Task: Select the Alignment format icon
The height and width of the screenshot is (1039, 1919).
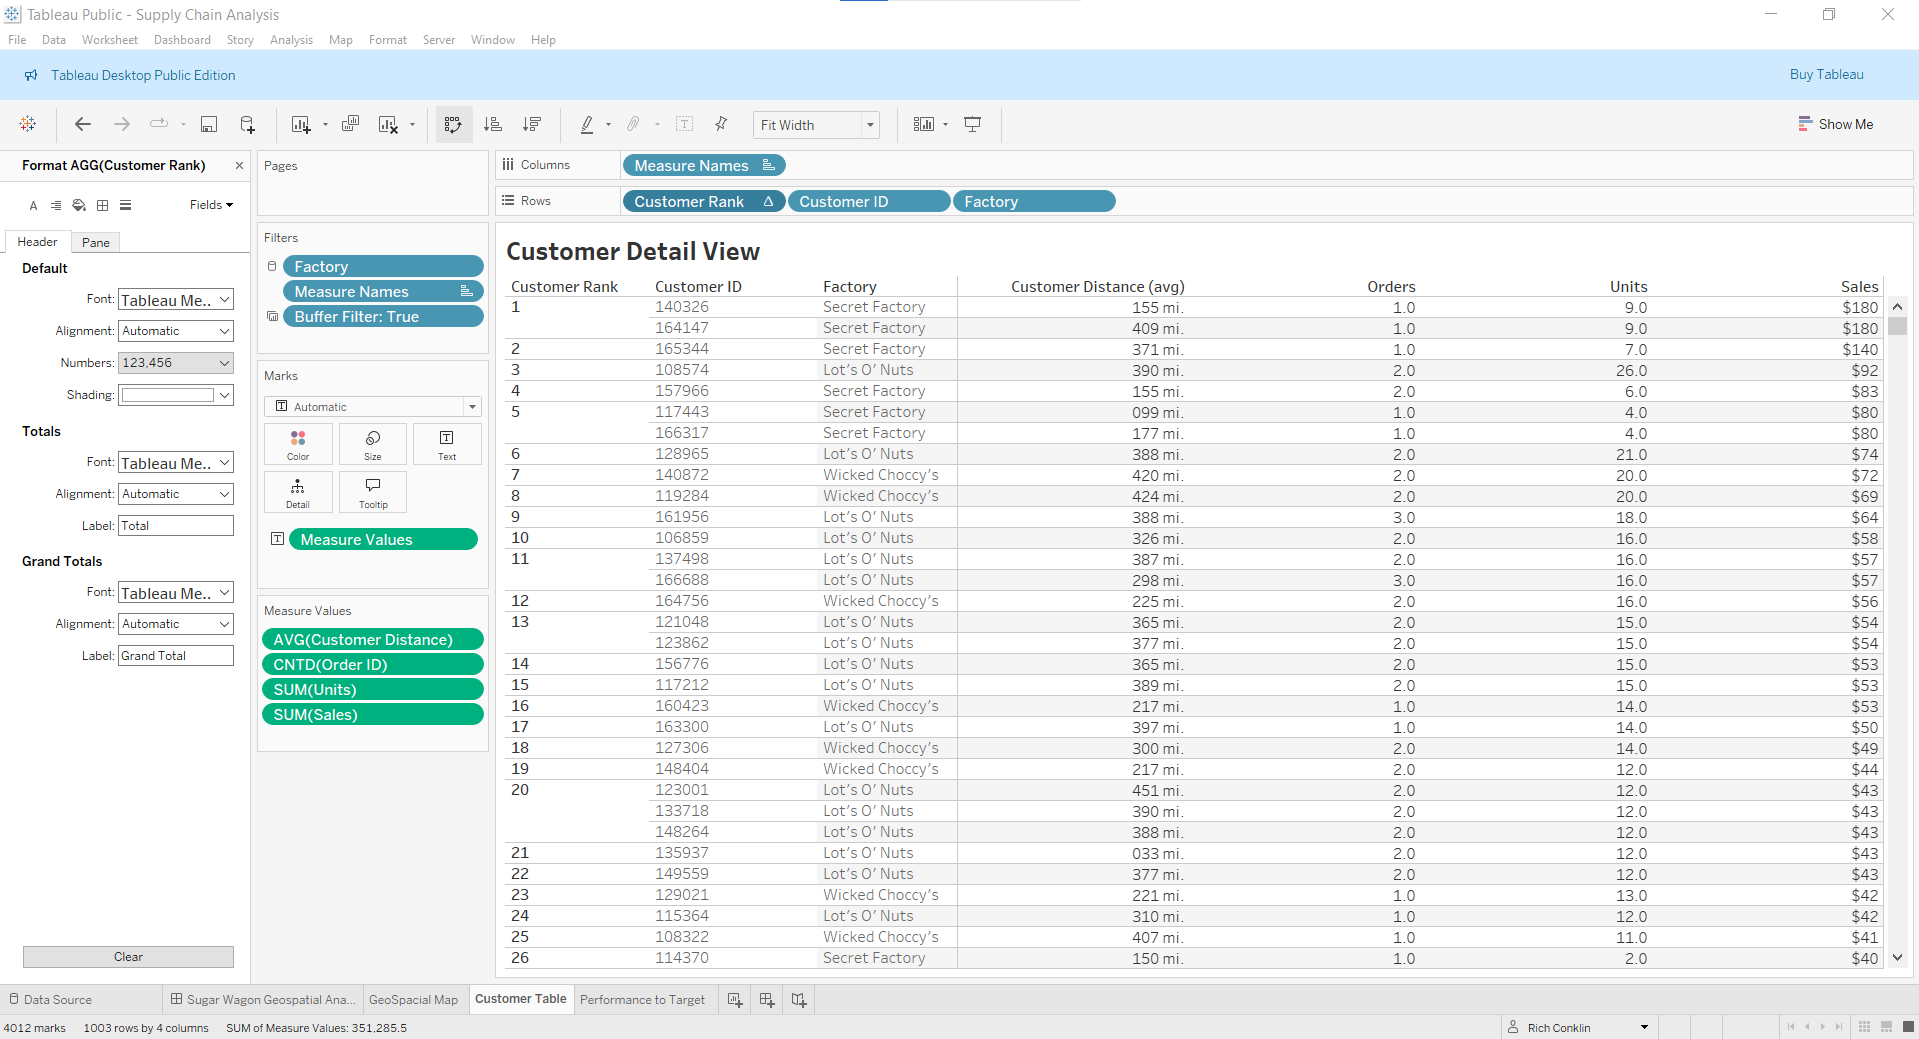Action: [56, 205]
